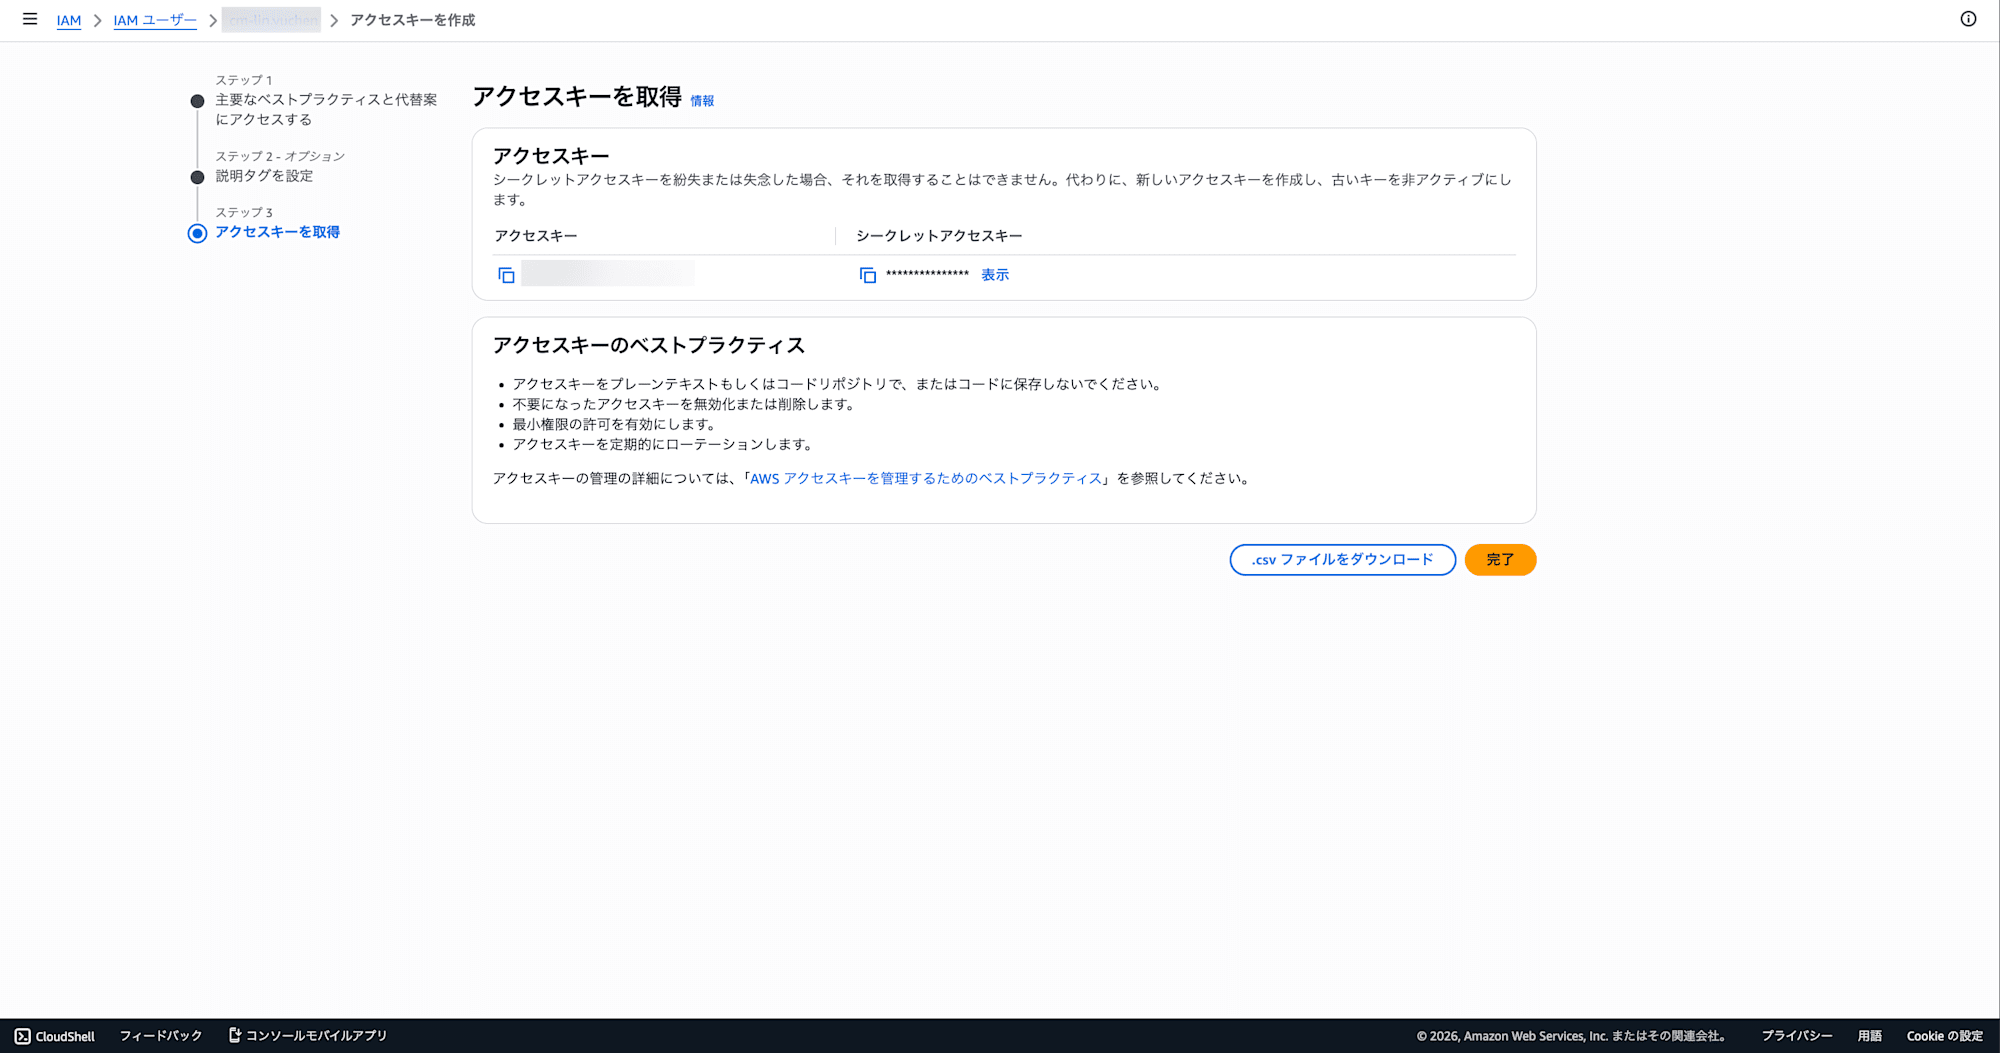Image resolution: width=2000 pixels, height=1053 pixels.
Task: Click the masked secret key asterisks
Action: 927,275
